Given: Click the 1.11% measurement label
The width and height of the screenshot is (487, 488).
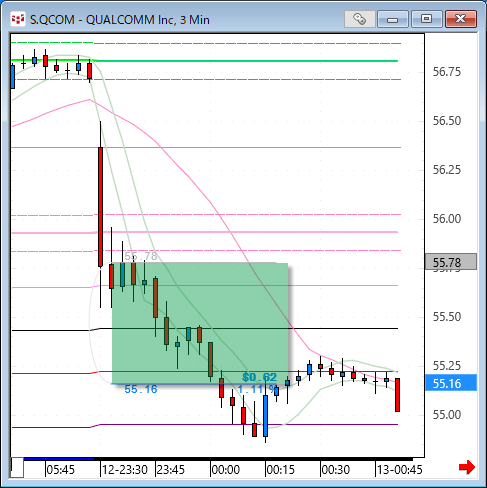Looking at the screenshot, I should [x=257, y=389].
